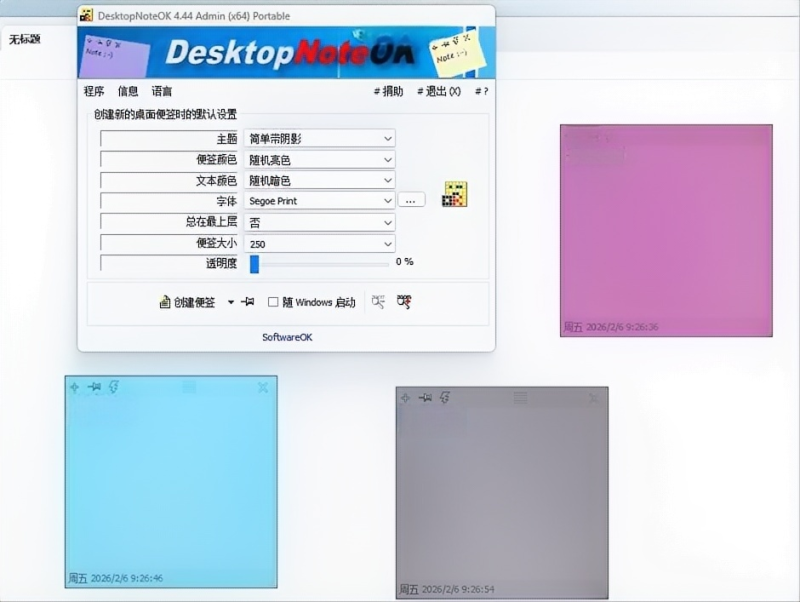The image size is (800, 602).
Task: Click the DesktopNoteOK banner logo
Action: [290, 53]
